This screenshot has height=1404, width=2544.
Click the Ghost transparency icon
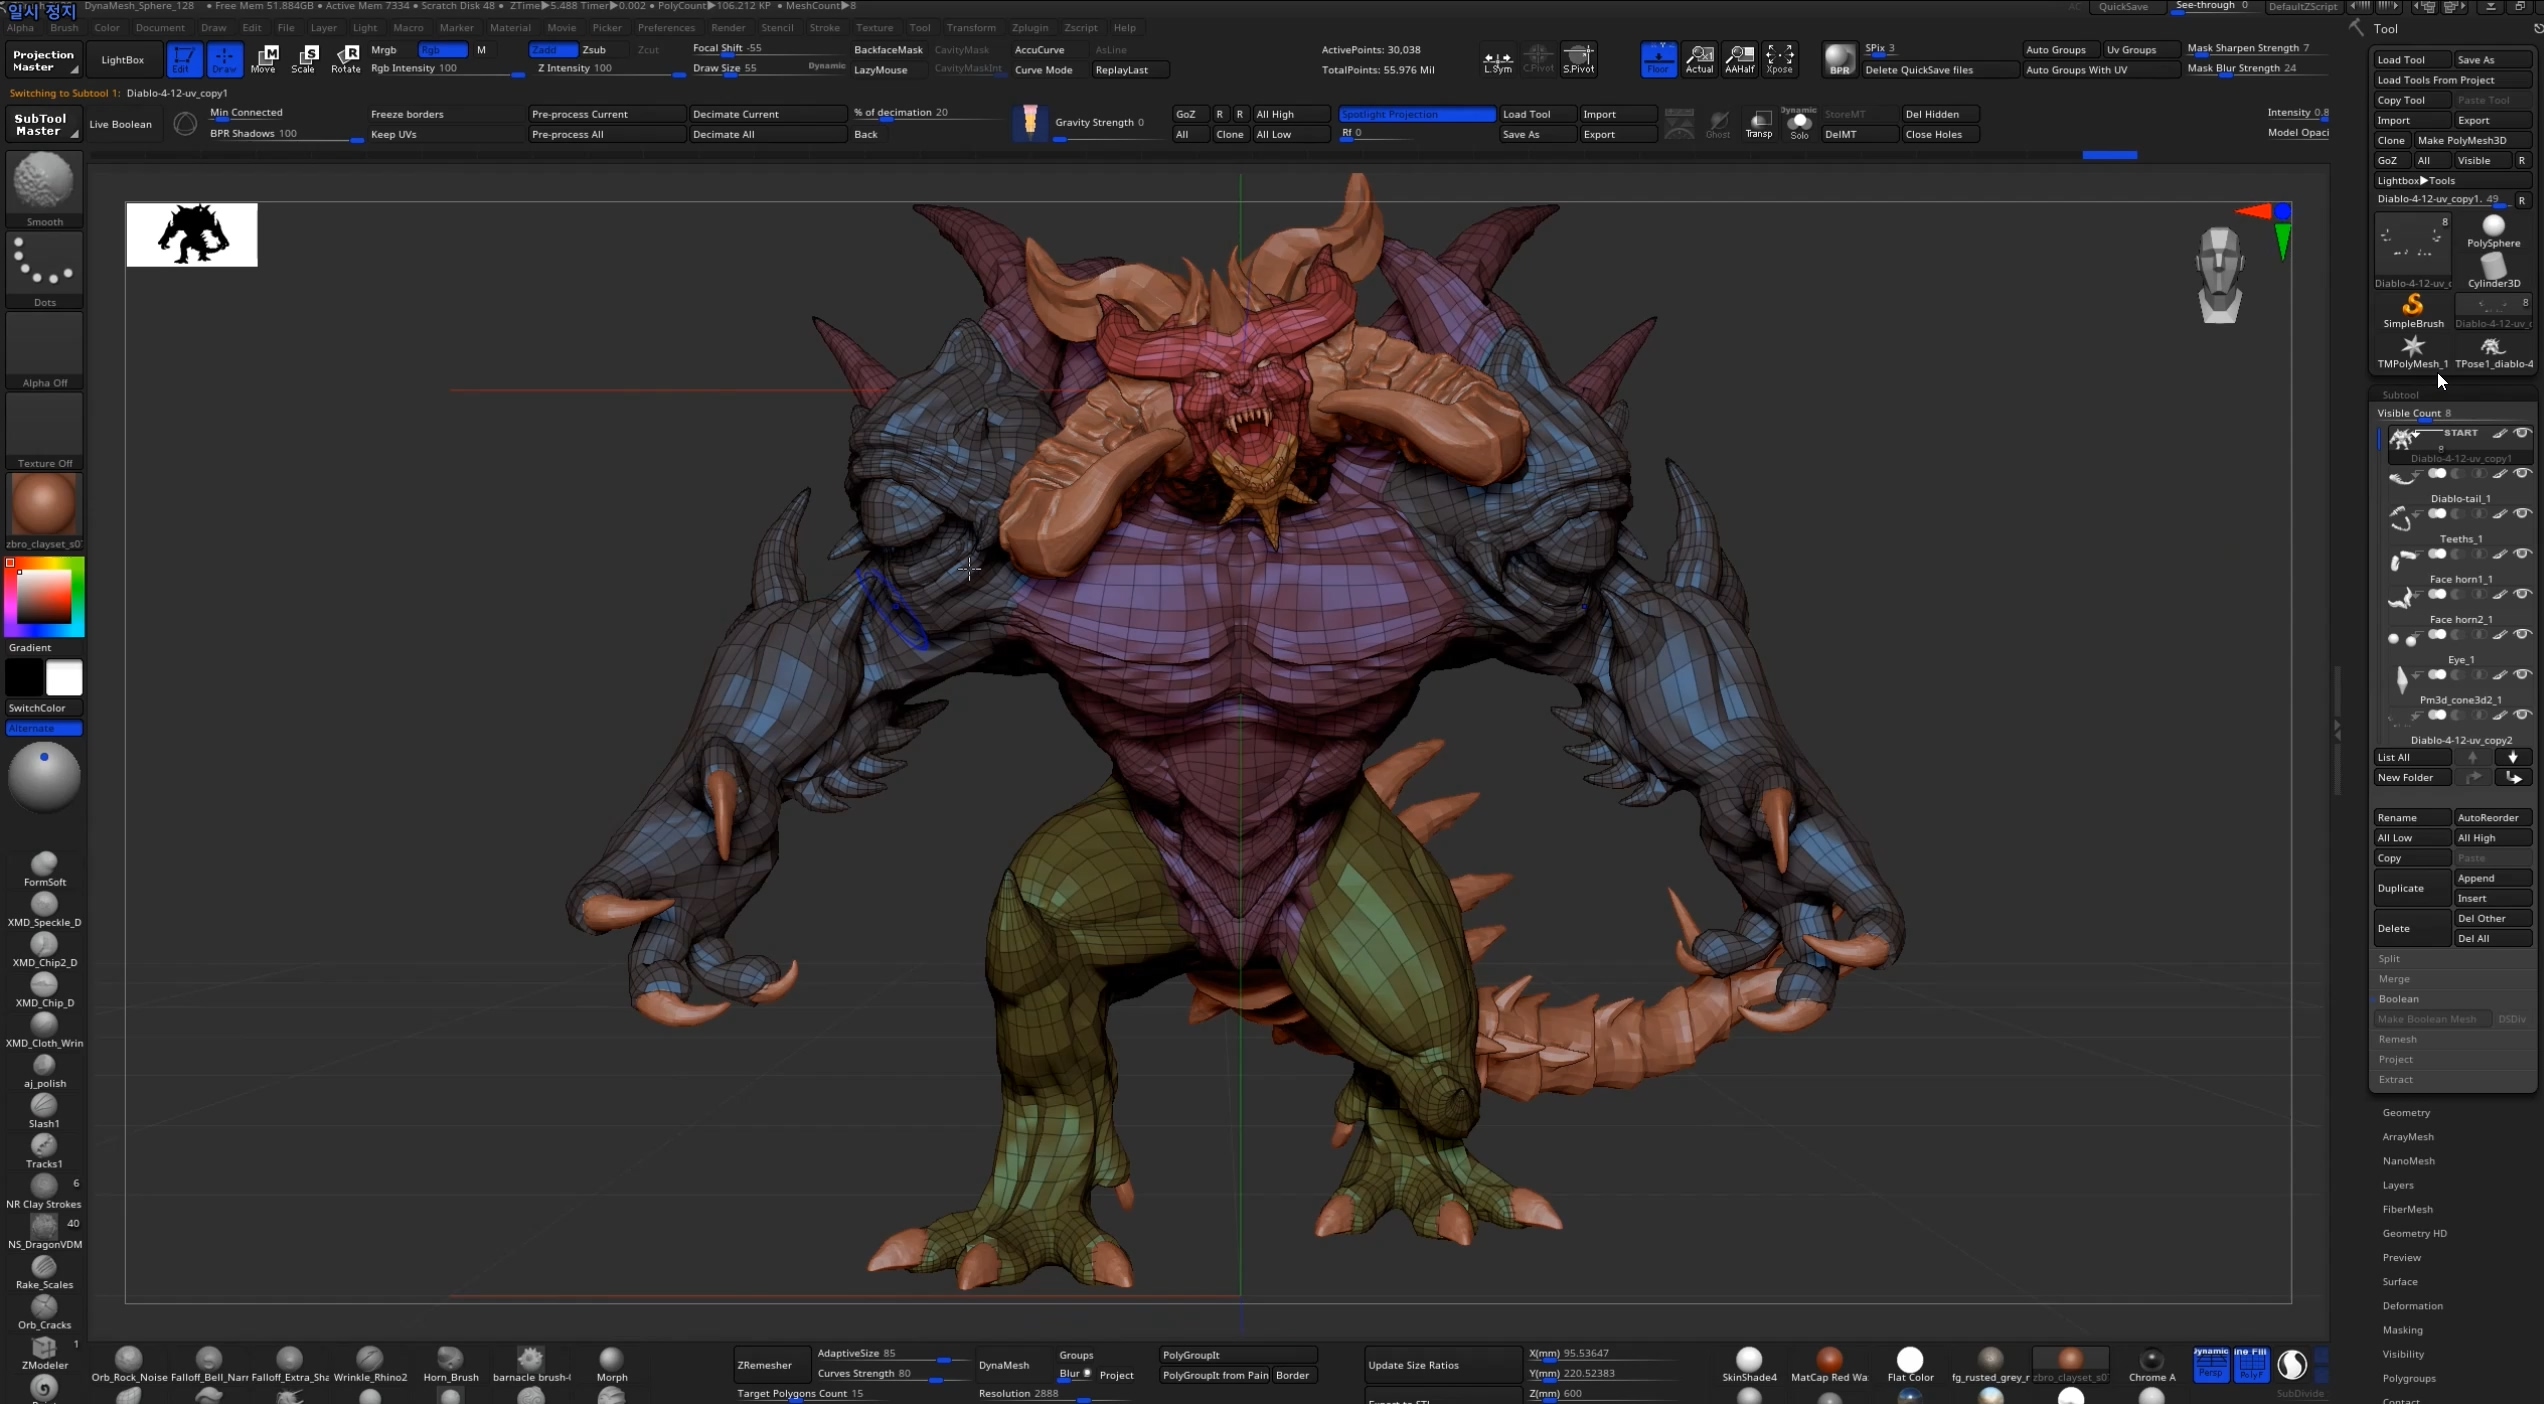coord(1718,124)
